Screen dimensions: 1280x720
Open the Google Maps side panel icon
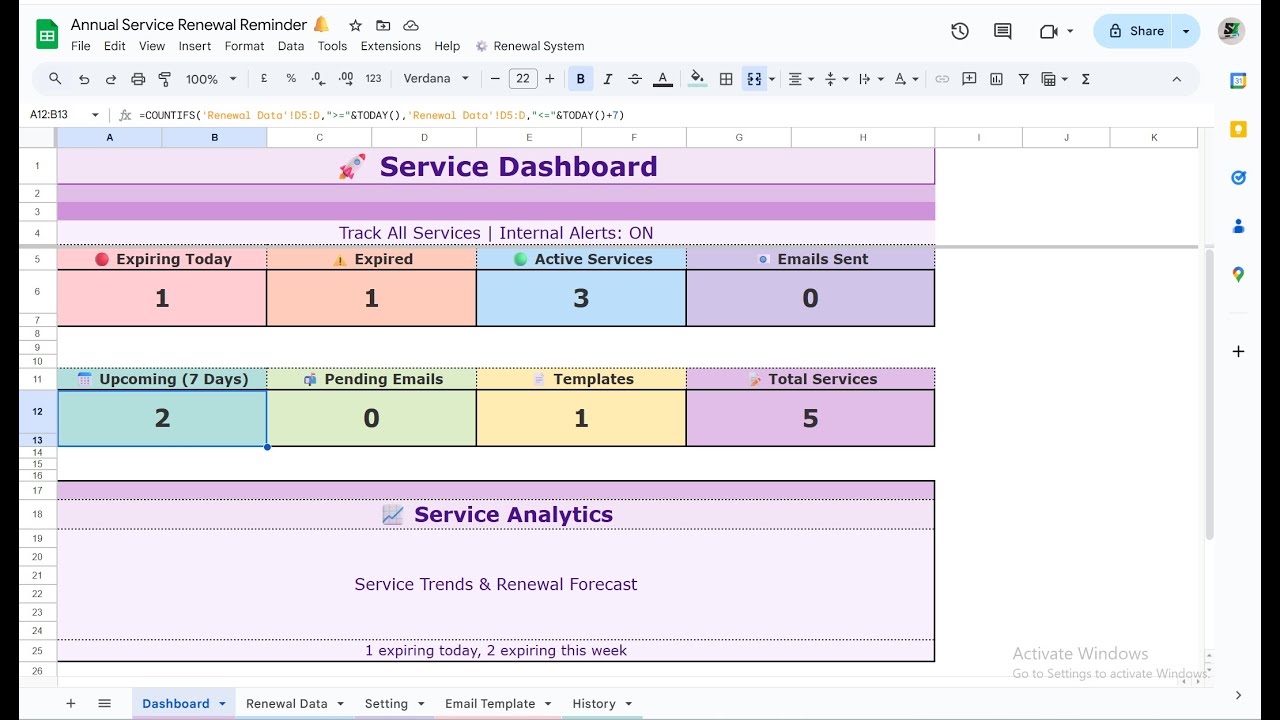tap(1238, 274)
